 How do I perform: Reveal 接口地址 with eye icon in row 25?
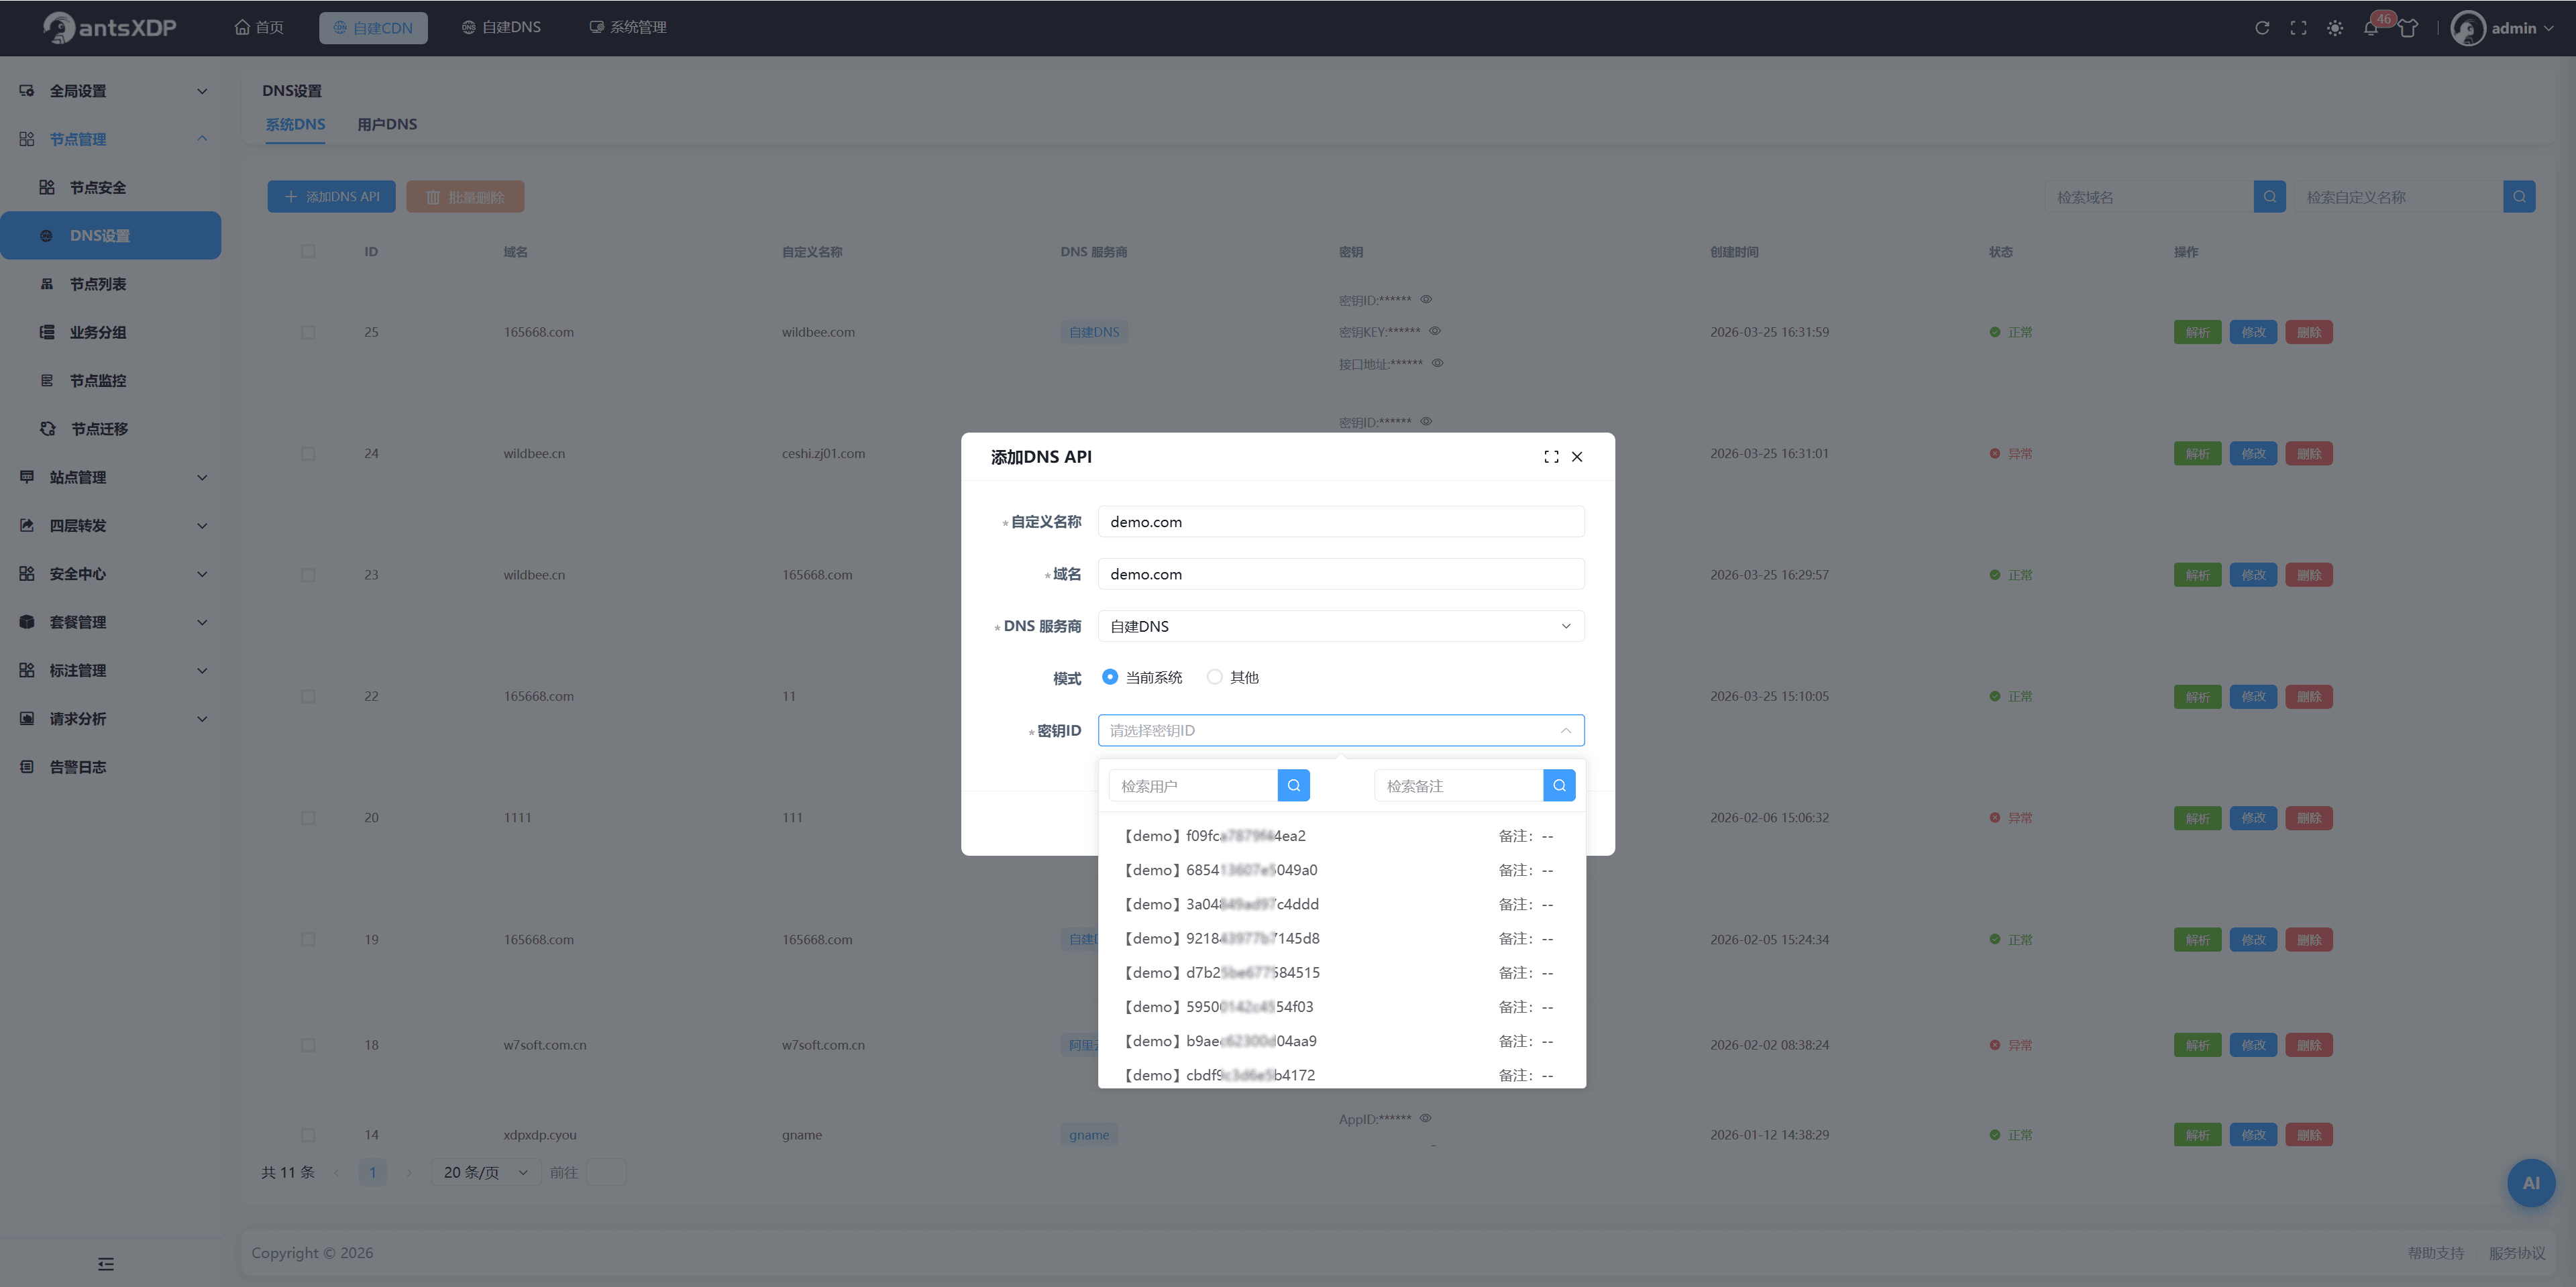click(1437, 363)
